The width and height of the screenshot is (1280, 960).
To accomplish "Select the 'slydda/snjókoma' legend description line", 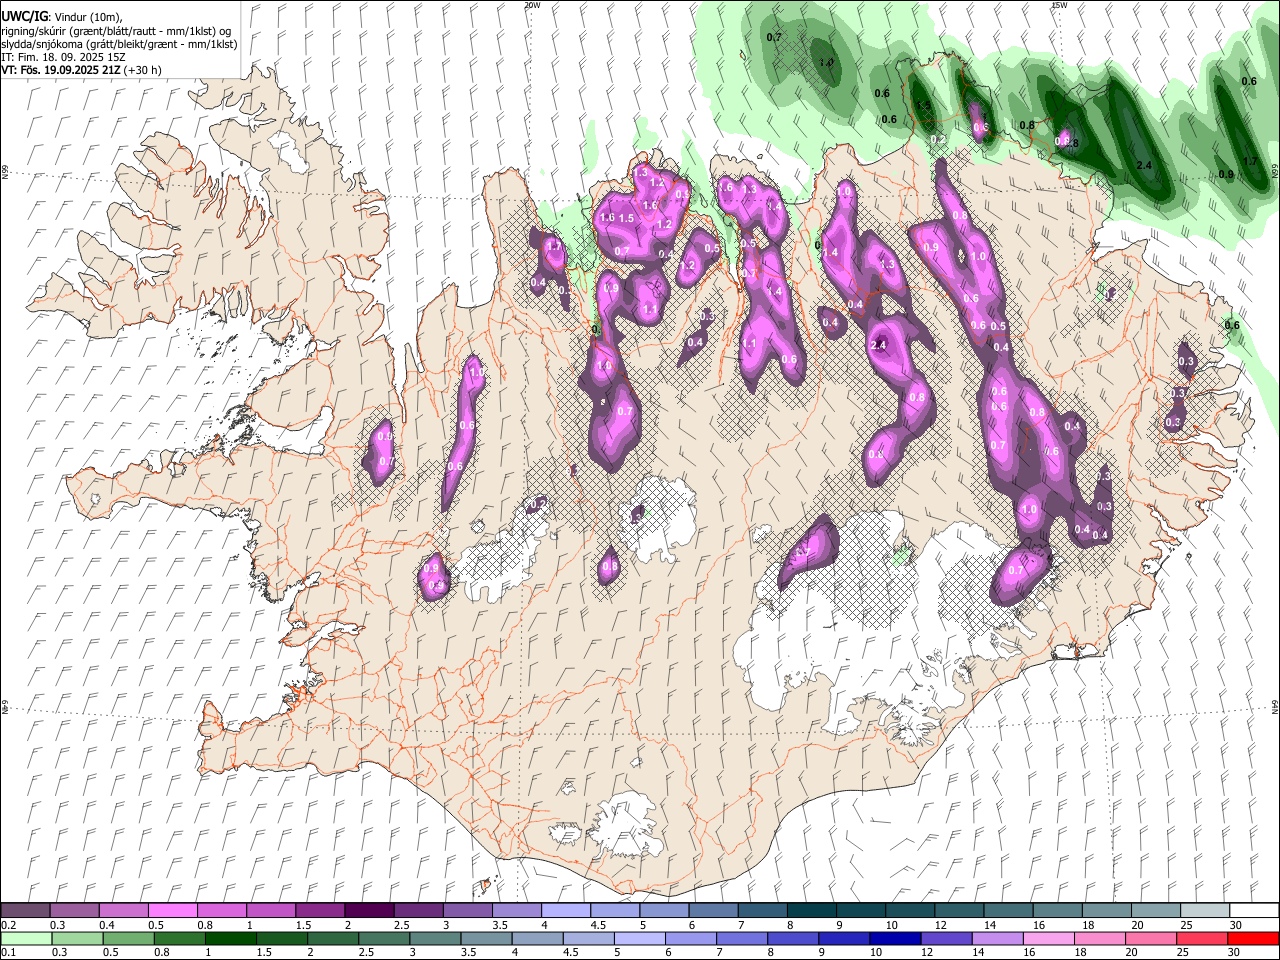I will [x=119, y=44].
